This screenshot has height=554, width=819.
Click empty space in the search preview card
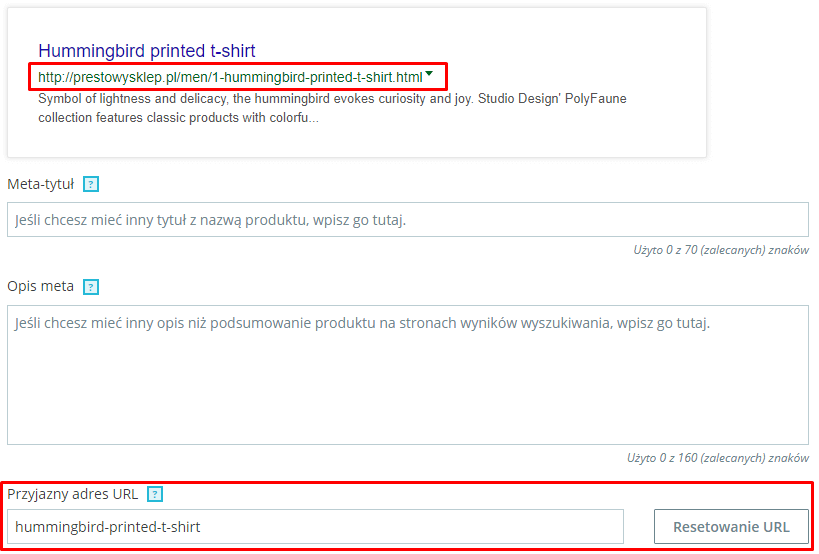(x=522, y=138)
